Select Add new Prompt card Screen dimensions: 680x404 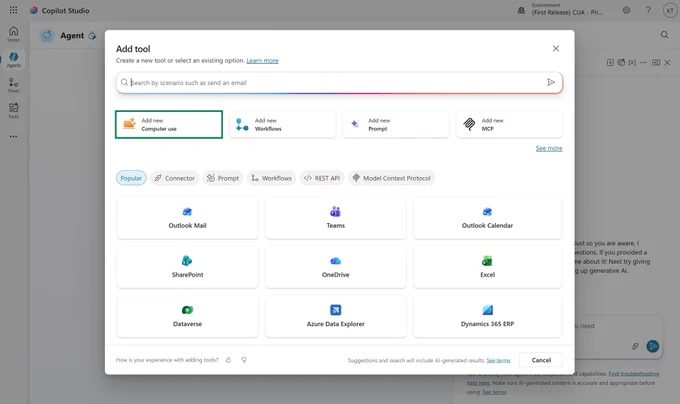396,124
